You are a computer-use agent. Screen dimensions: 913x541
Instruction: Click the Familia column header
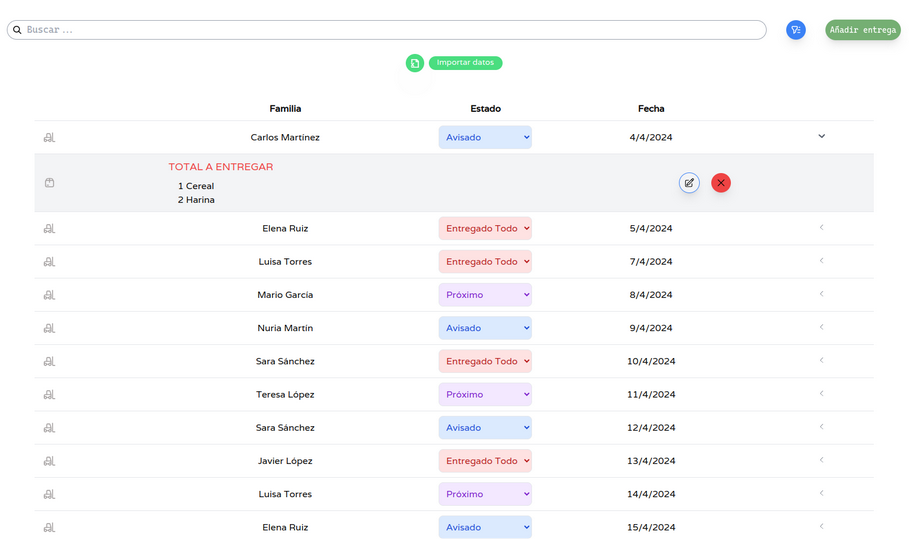tap(285, 109)
